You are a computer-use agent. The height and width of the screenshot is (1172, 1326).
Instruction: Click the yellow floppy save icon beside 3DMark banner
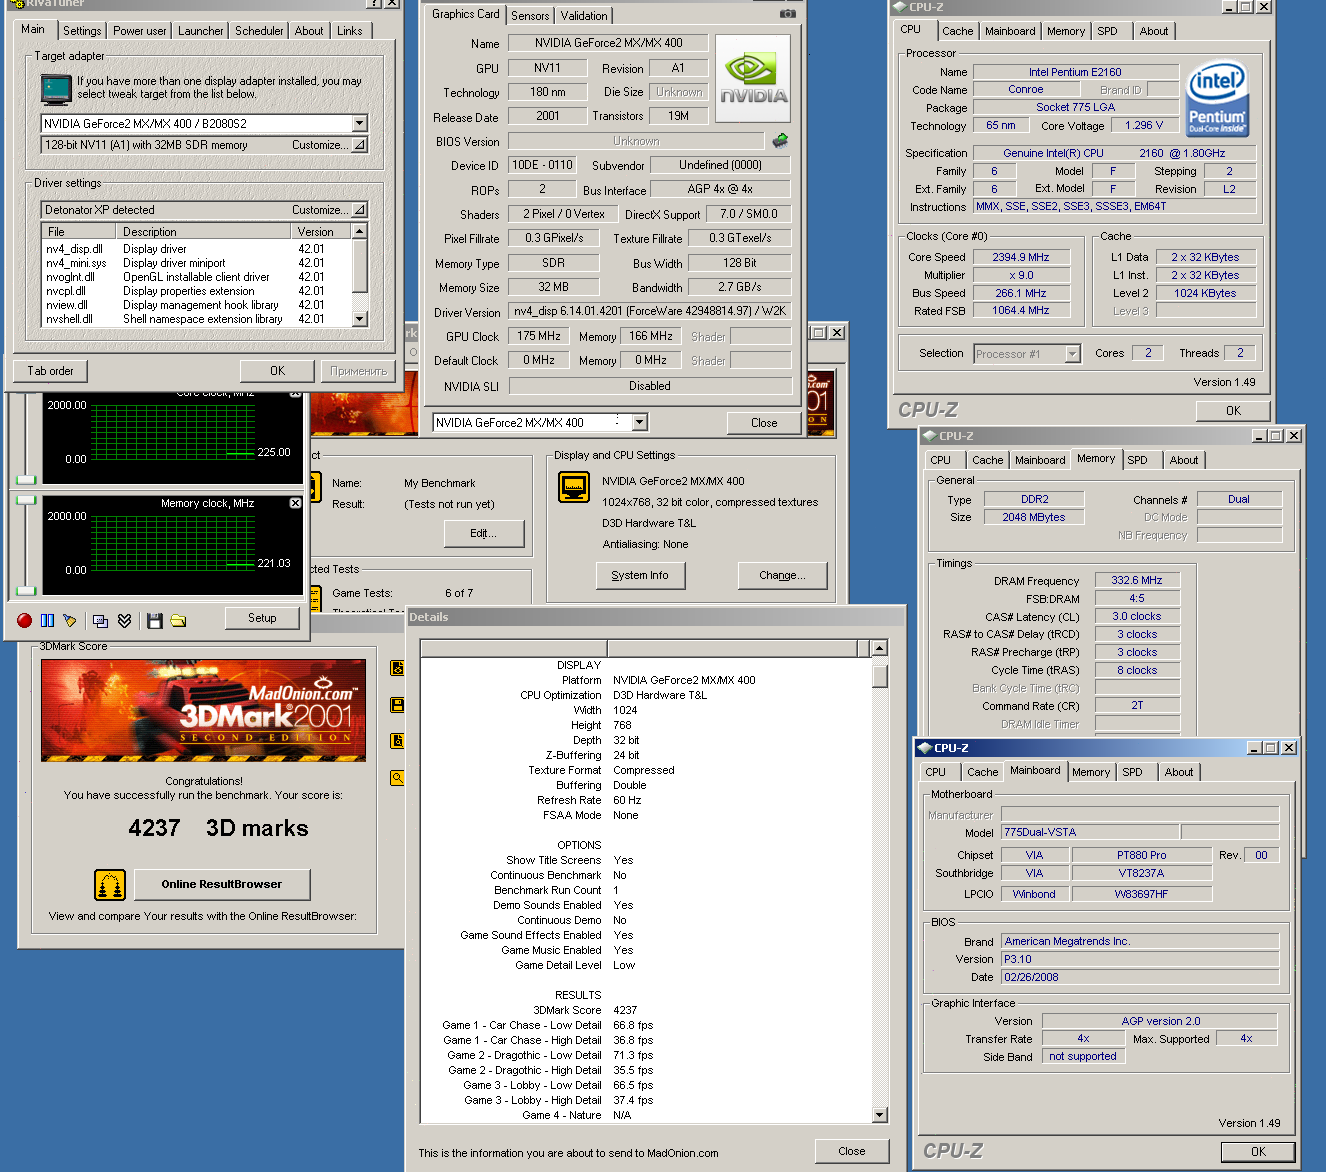click(397, 705)
